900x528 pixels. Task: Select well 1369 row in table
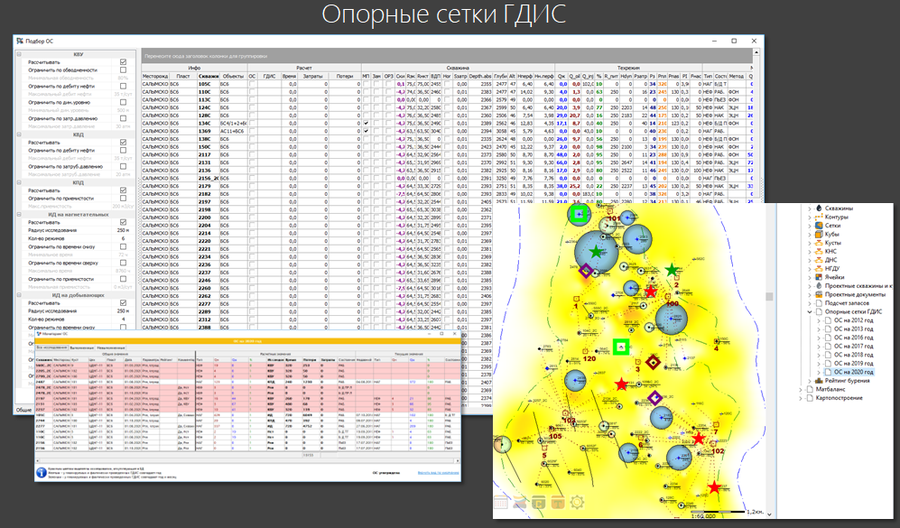click(447, 131)
